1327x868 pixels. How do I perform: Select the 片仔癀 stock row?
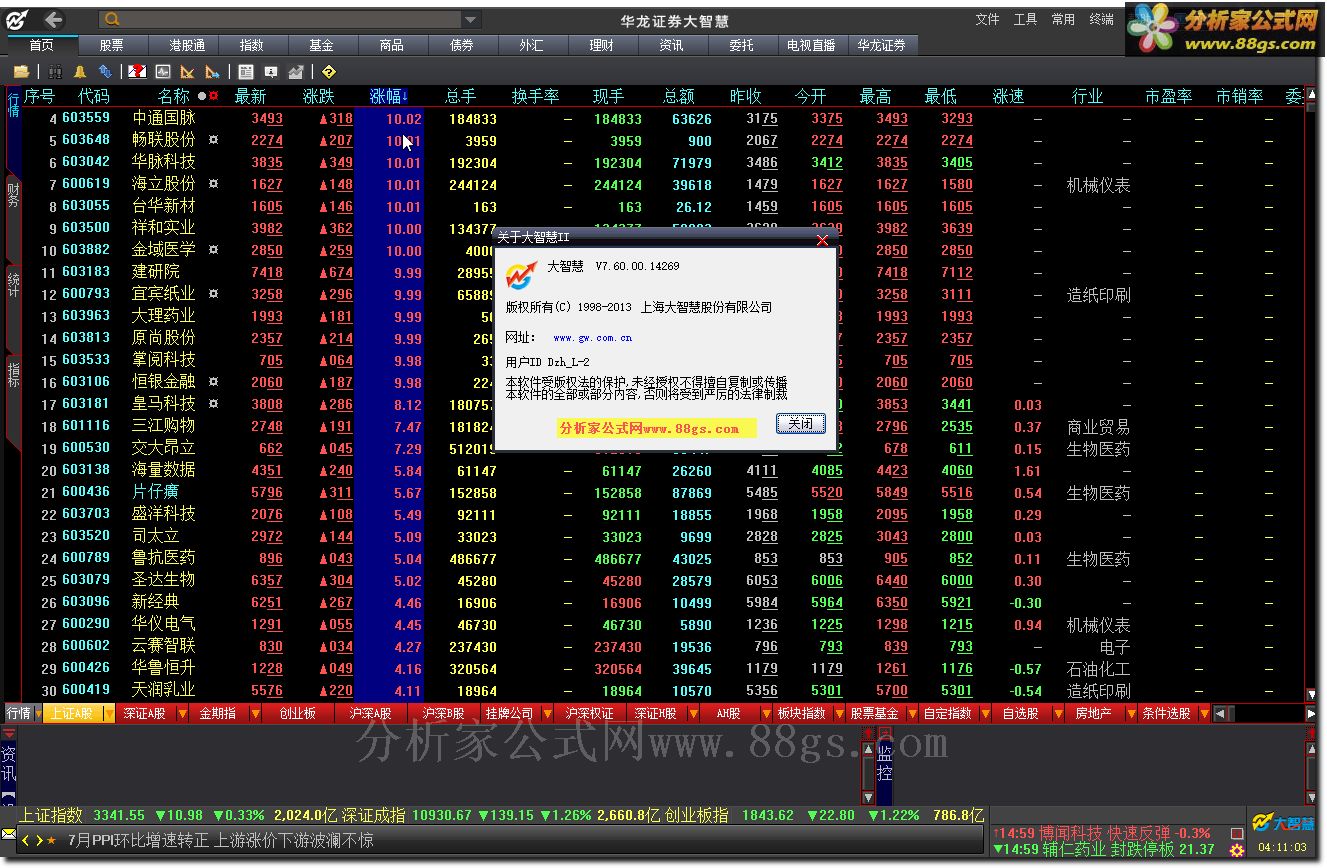[660, 492]
